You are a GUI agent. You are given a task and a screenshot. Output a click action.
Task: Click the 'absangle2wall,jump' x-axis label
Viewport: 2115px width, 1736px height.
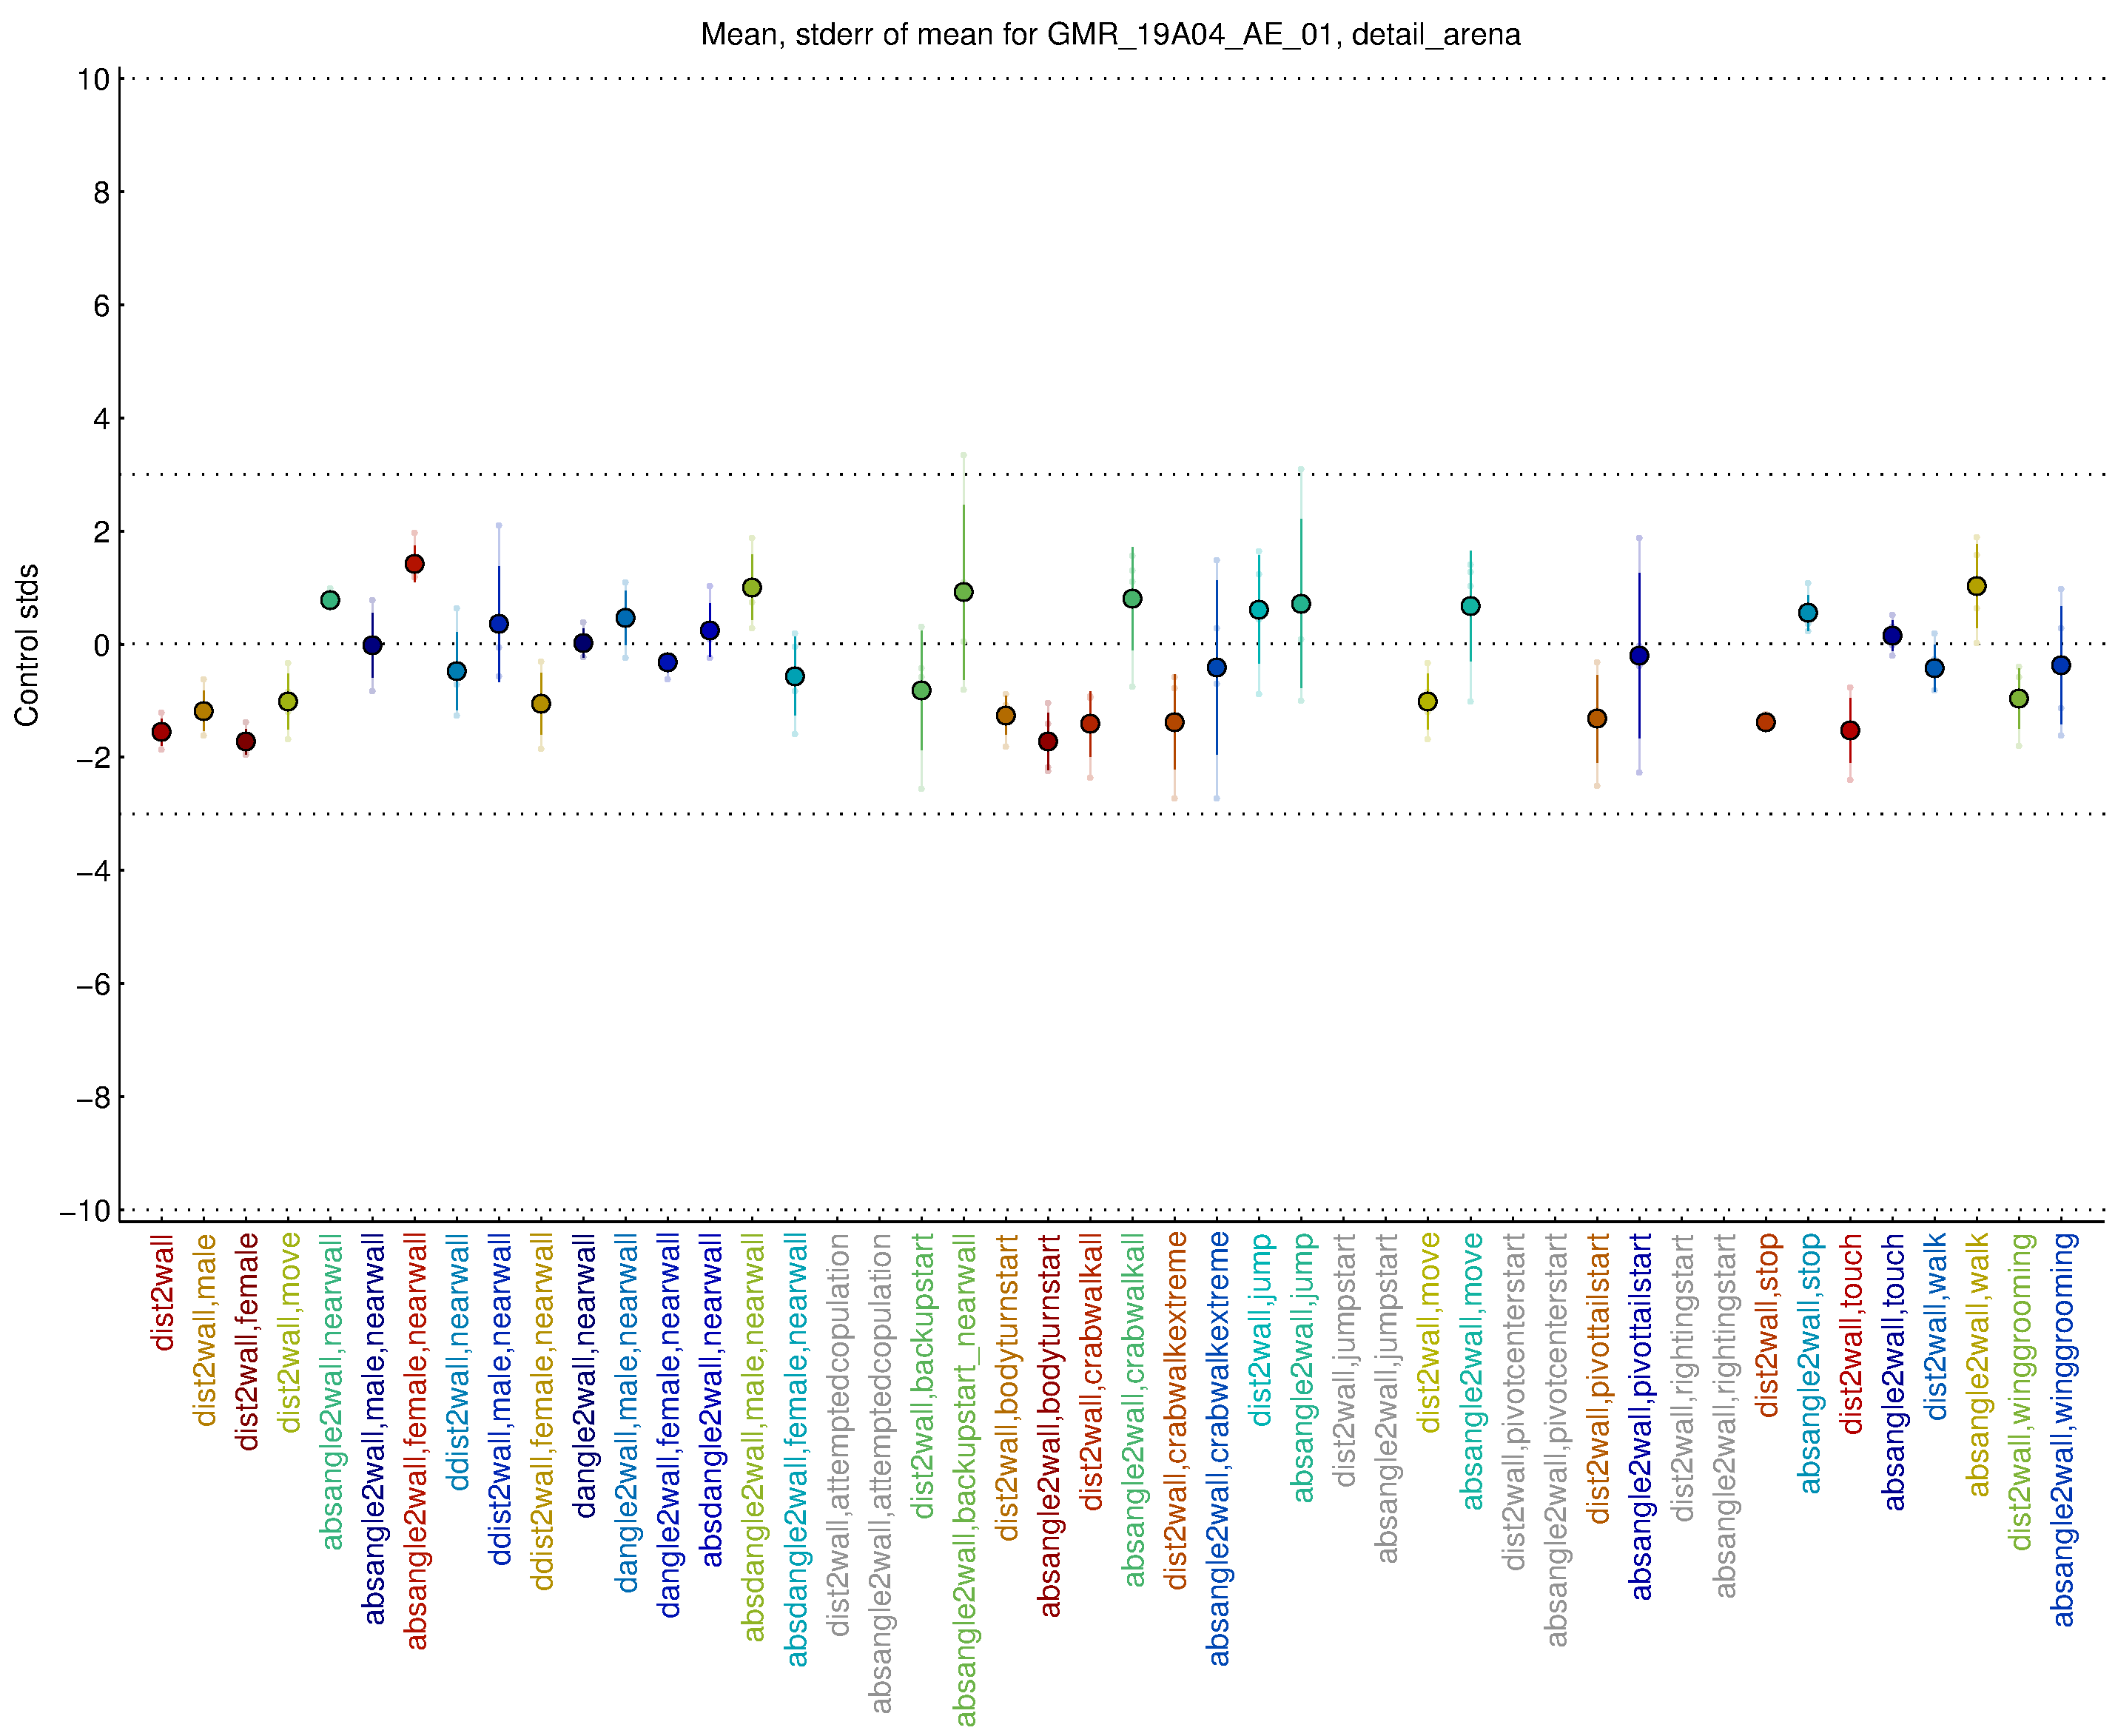click(1301, 1368)
